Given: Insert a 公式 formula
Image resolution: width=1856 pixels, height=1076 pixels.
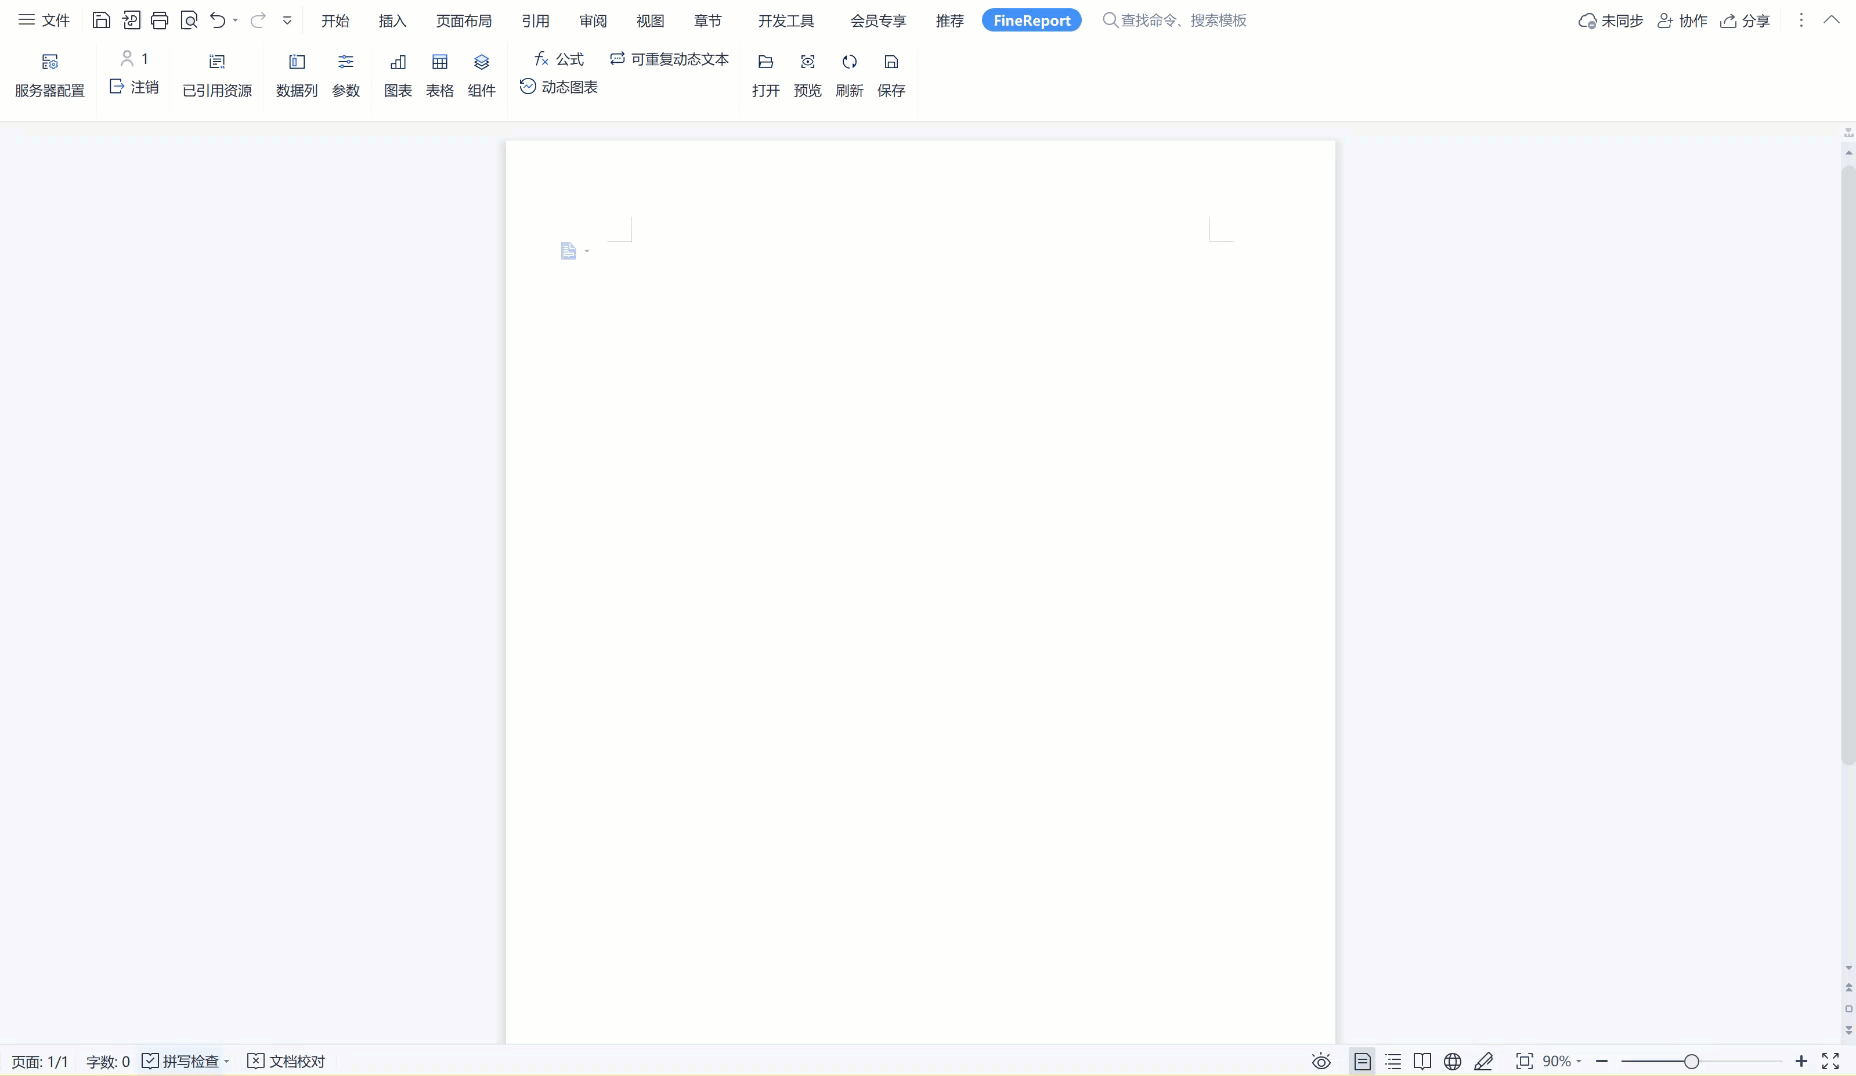Looking at the screenshot, I should coord(559,59).
